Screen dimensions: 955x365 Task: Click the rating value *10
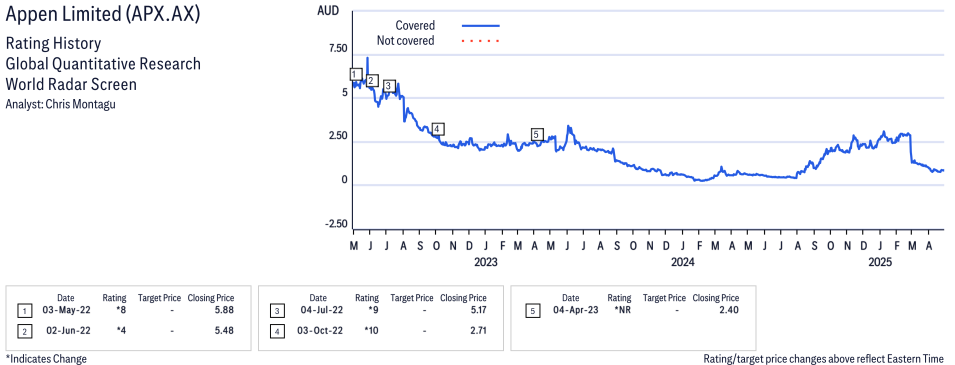tap(371, 330)
